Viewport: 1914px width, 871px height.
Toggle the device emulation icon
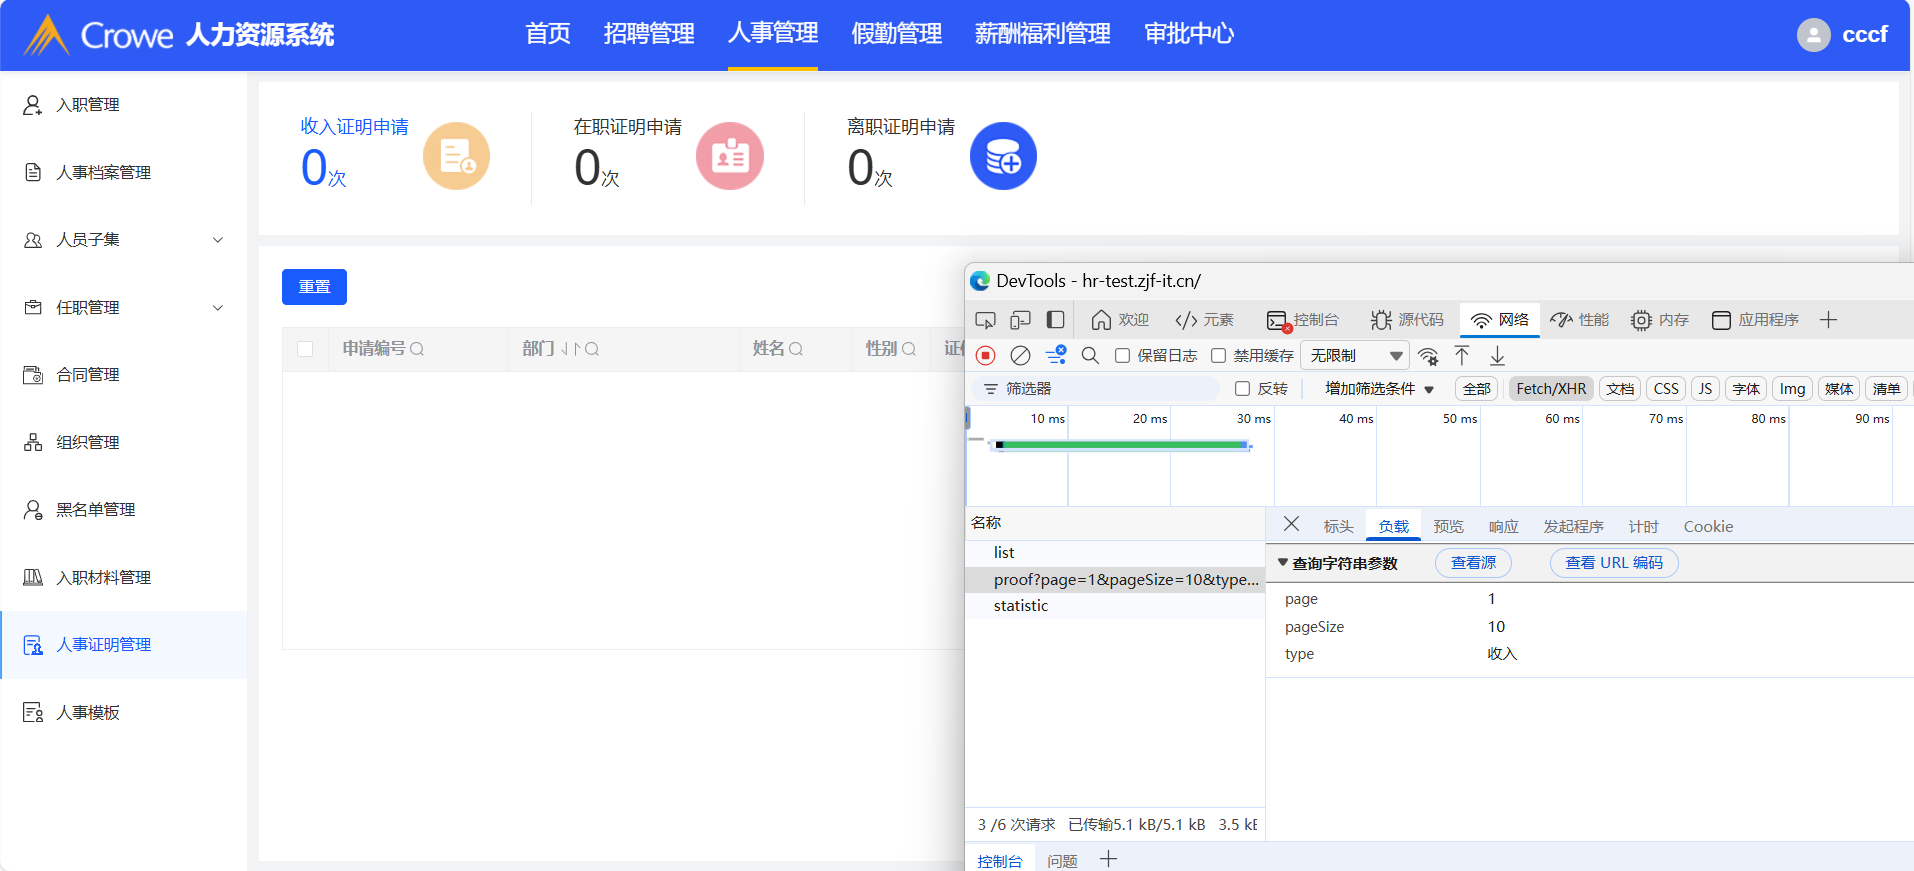click(1020, 320)
